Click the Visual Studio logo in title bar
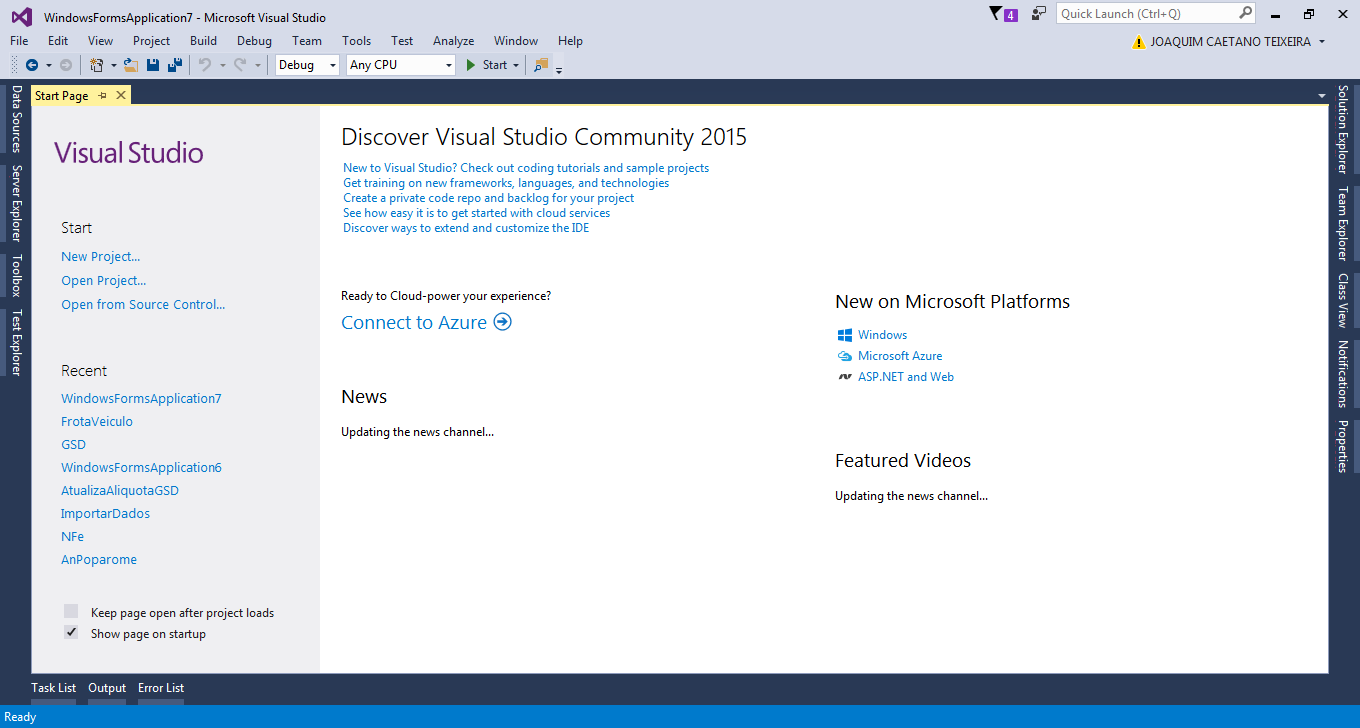1360x728 pixels. pyautogui.click(x=22, y=17)
